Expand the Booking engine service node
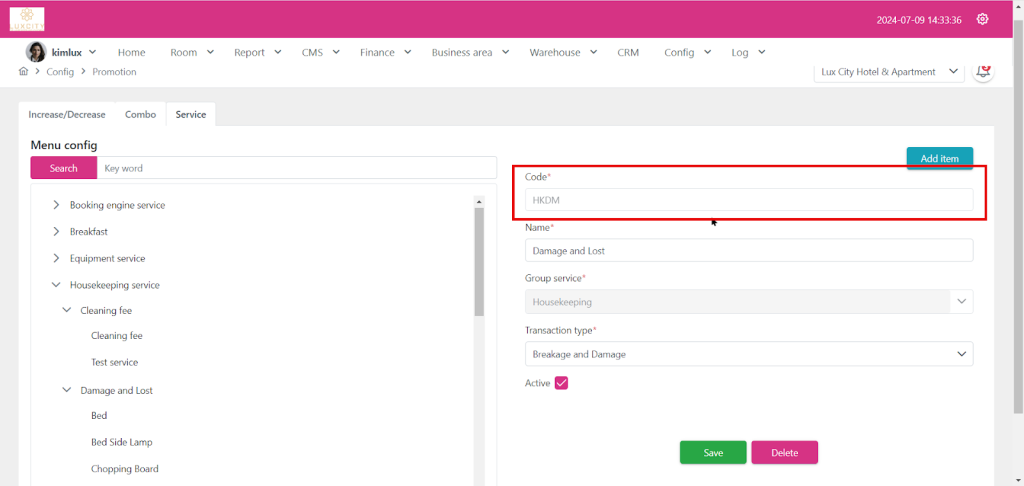1024x486 pixels. pos(56,205)
